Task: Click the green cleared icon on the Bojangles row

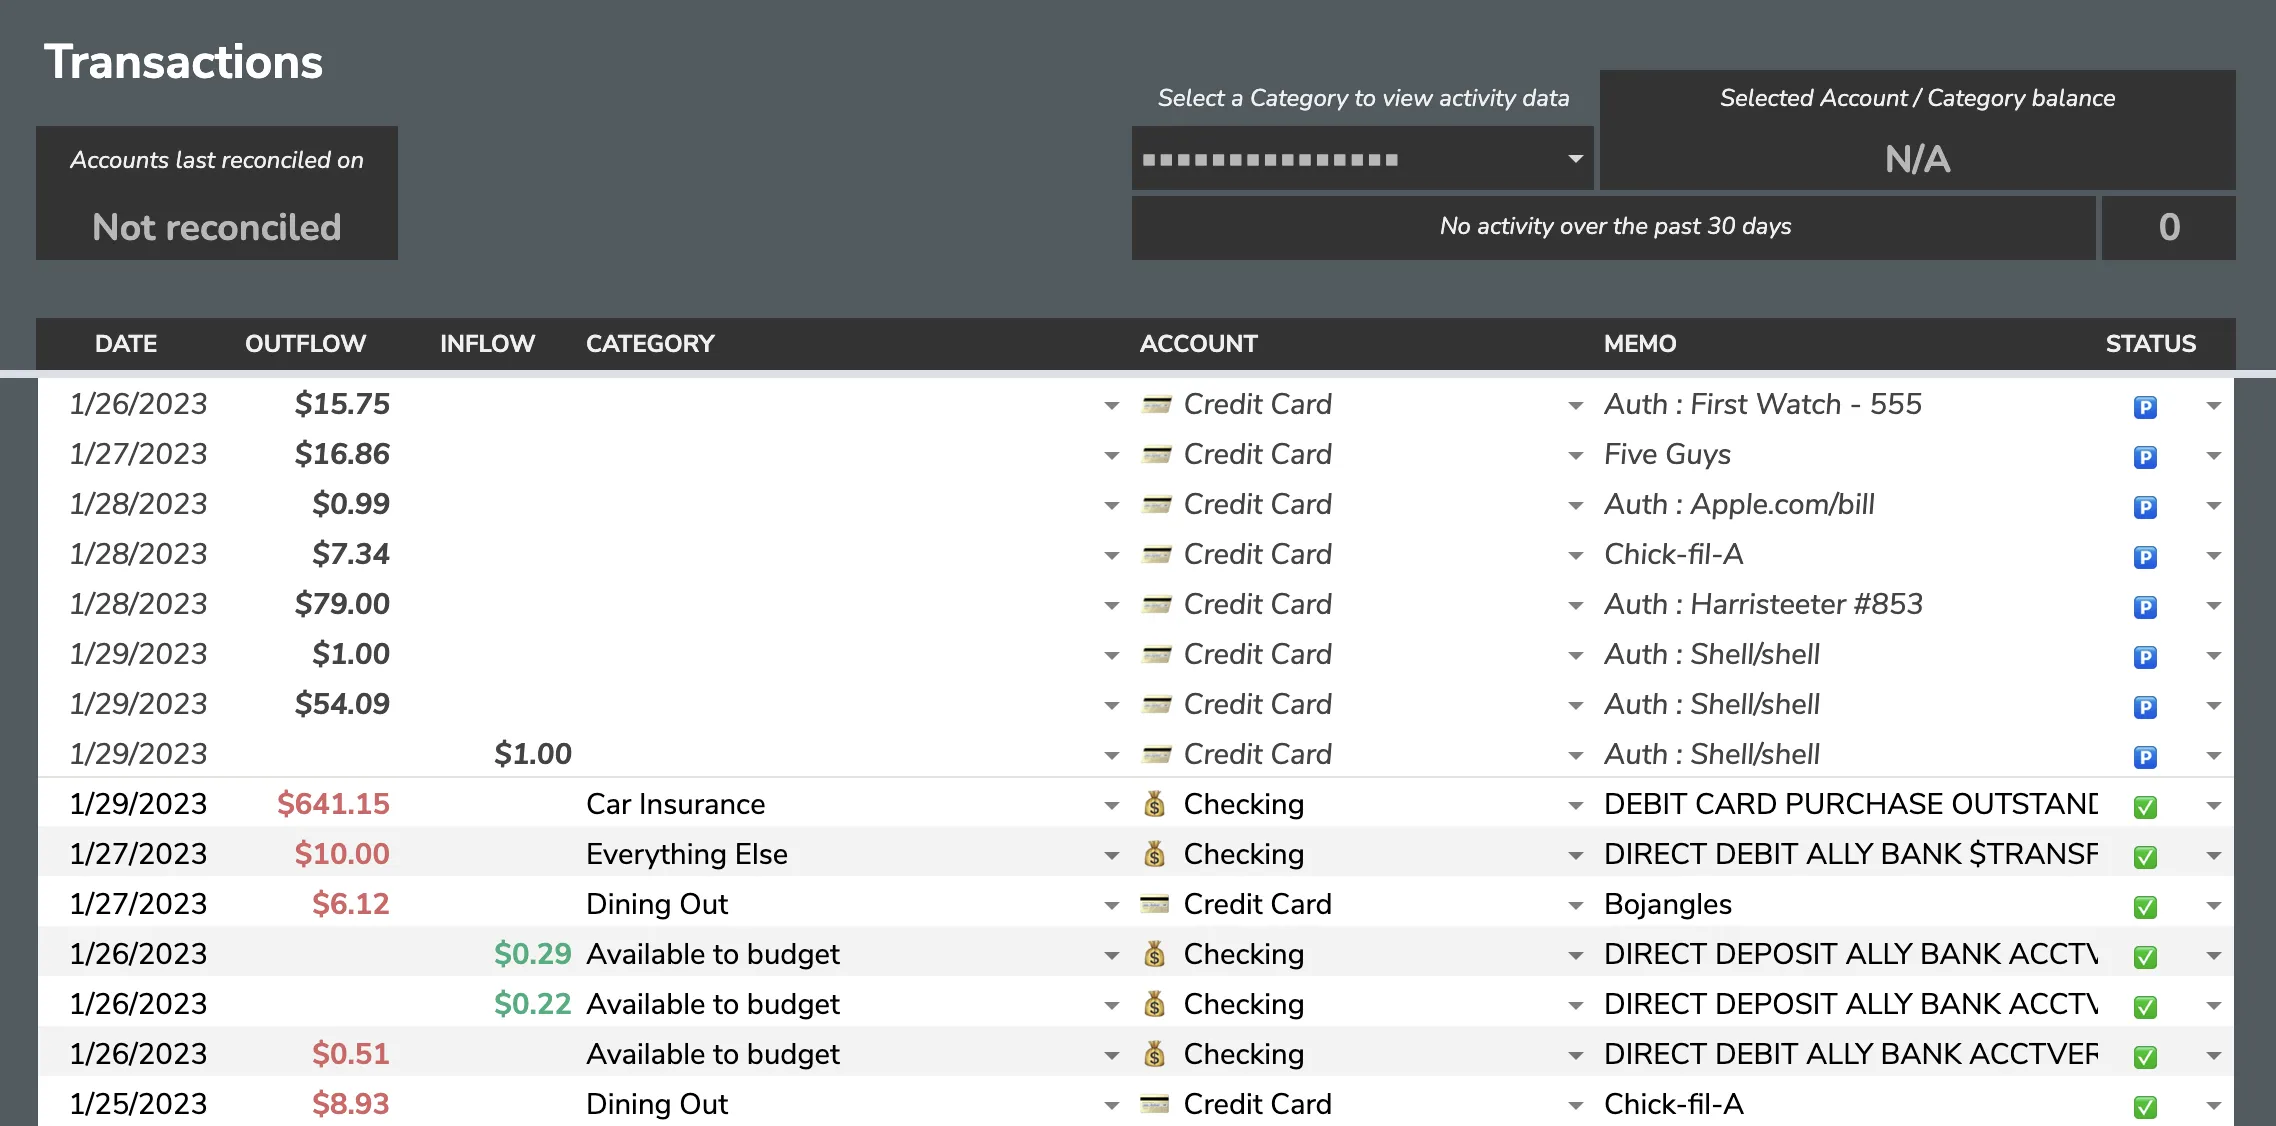Action: coord(2145,906)
